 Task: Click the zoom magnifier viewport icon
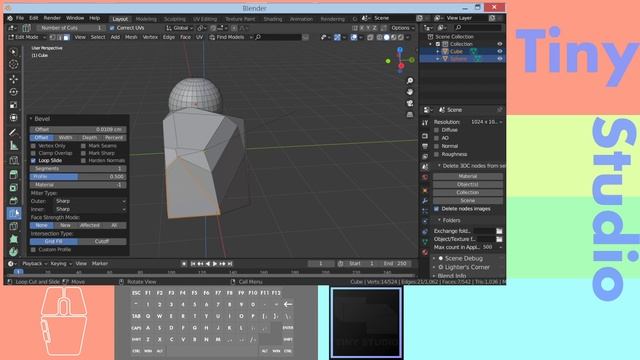410,81
